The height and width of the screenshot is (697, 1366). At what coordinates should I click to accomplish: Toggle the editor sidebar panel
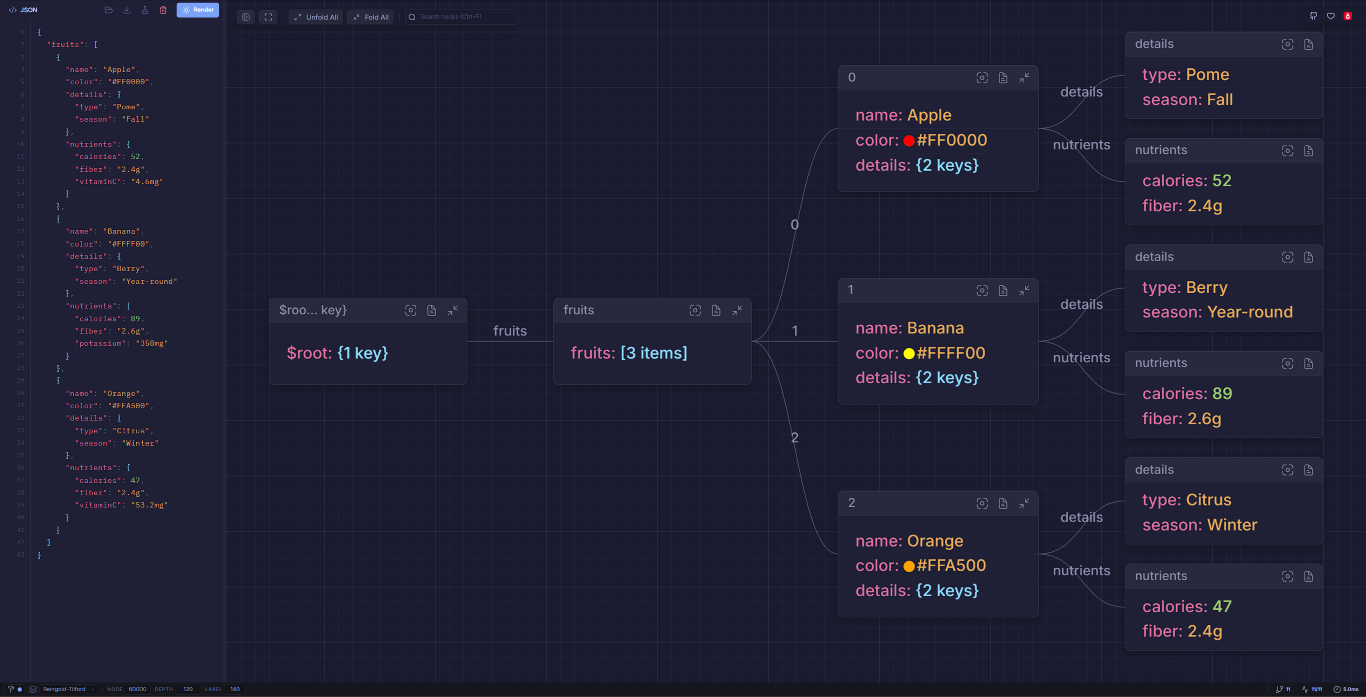246,17
